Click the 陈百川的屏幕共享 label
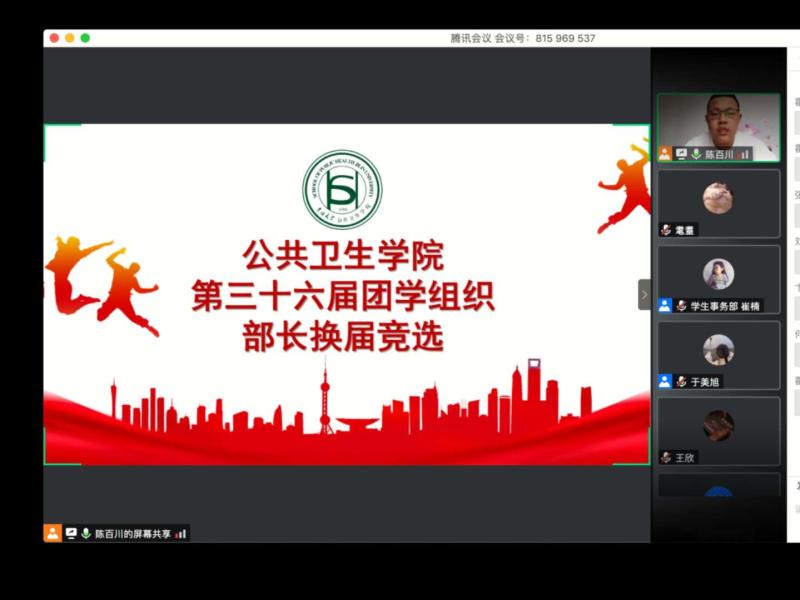The image size is (800, 600). [x=132, y=534]
